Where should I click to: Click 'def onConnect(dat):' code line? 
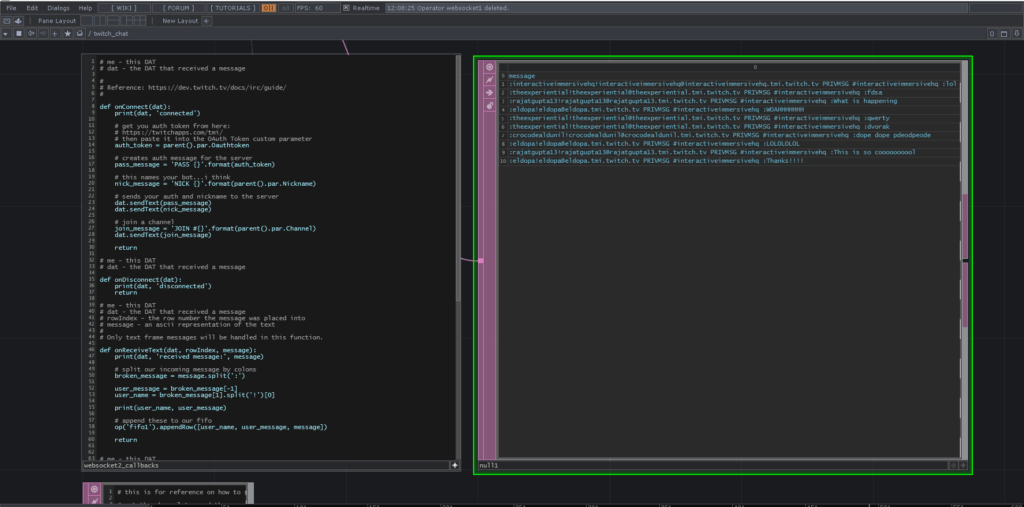[135, 106]
